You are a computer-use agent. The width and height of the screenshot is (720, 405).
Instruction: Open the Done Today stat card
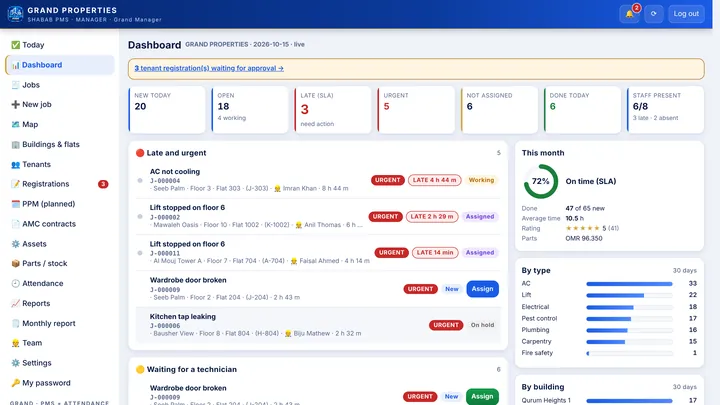(x=582, y=110)
